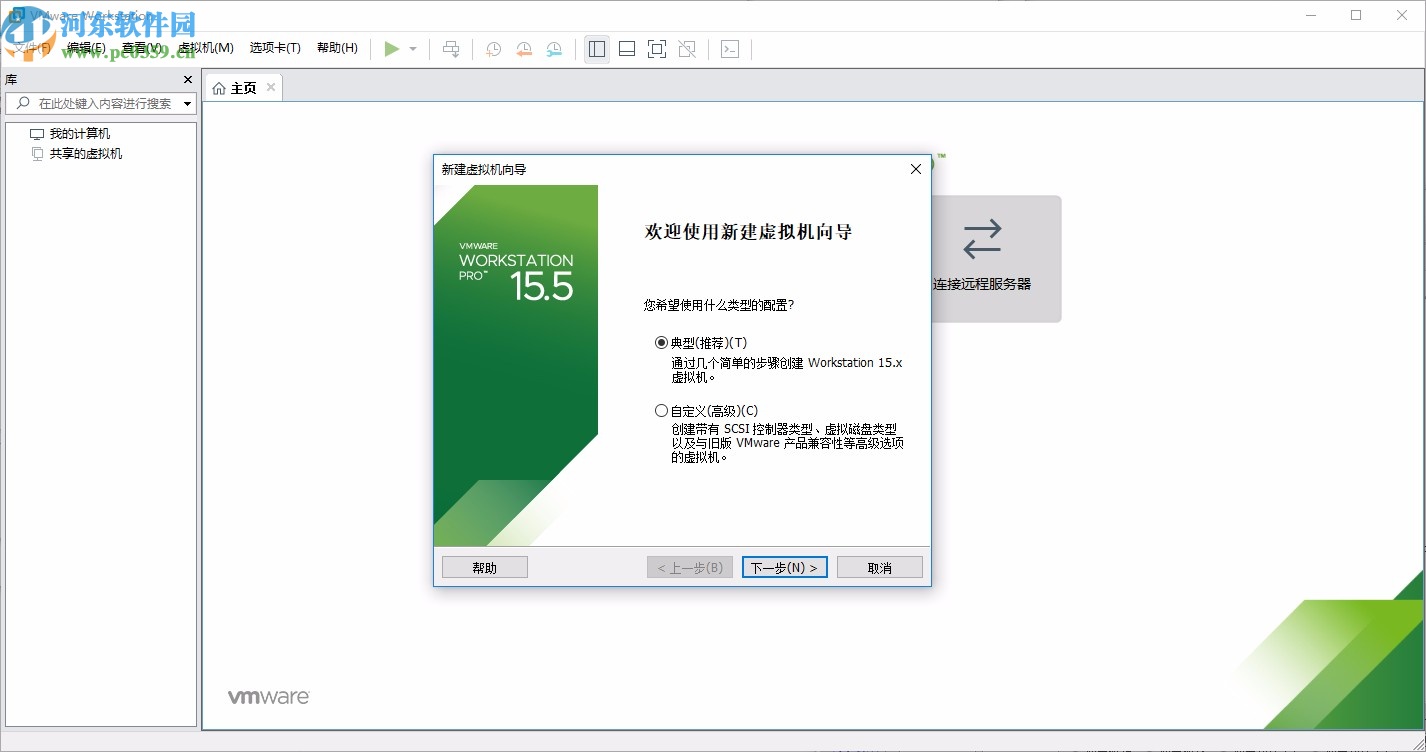
Task: Choose the 自定义(高级) configuration option
Action: point(661,410)
